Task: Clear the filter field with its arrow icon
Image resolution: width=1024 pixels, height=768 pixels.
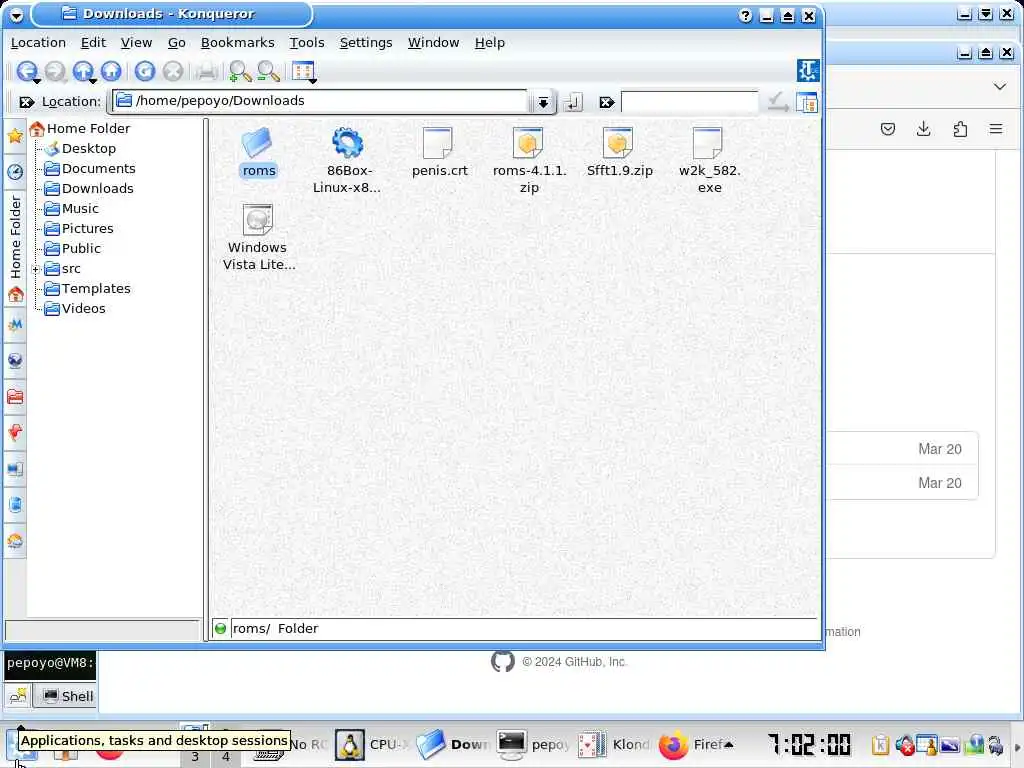Action: (x=607, y=102)
